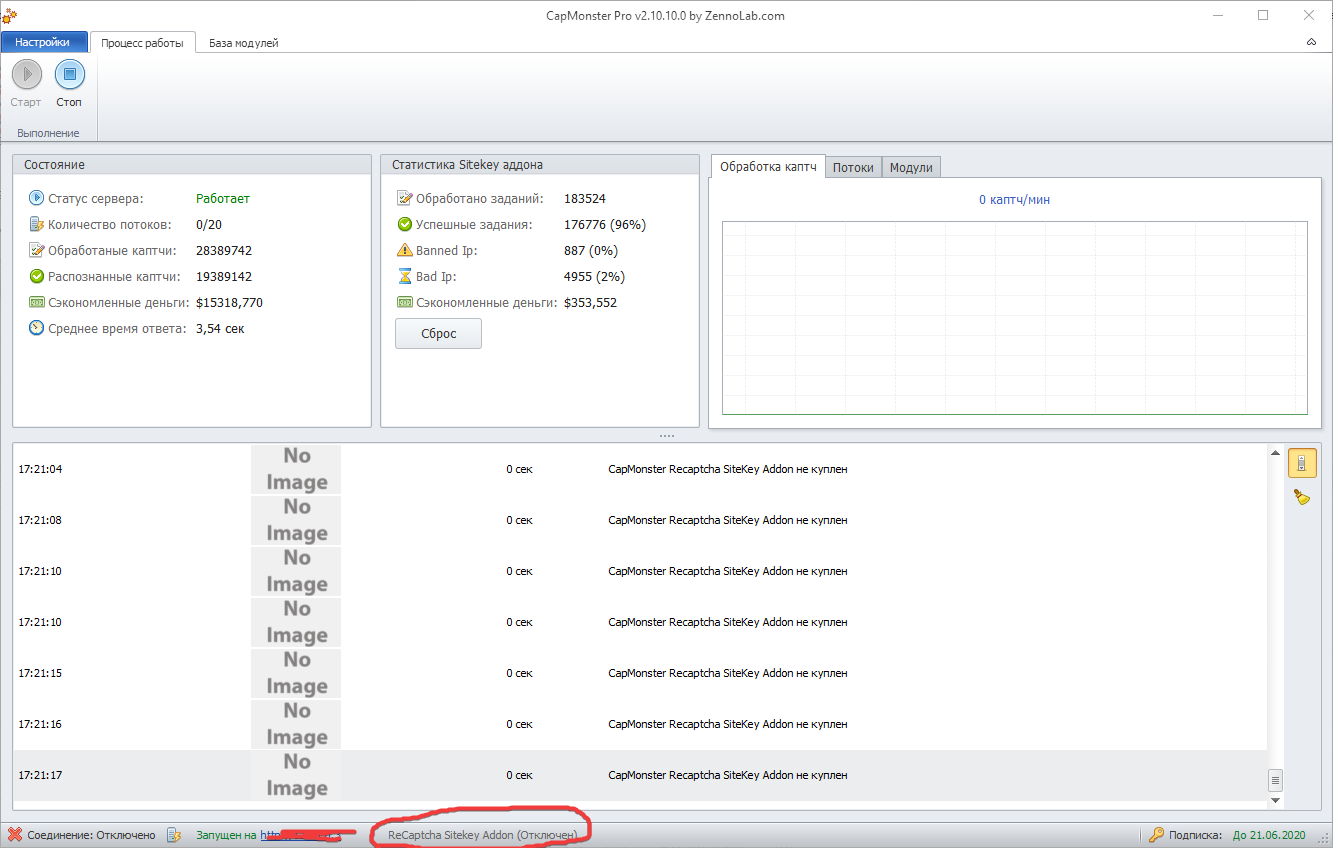Click the No Image thumbnail at 17:21:04

click(296, 469)
